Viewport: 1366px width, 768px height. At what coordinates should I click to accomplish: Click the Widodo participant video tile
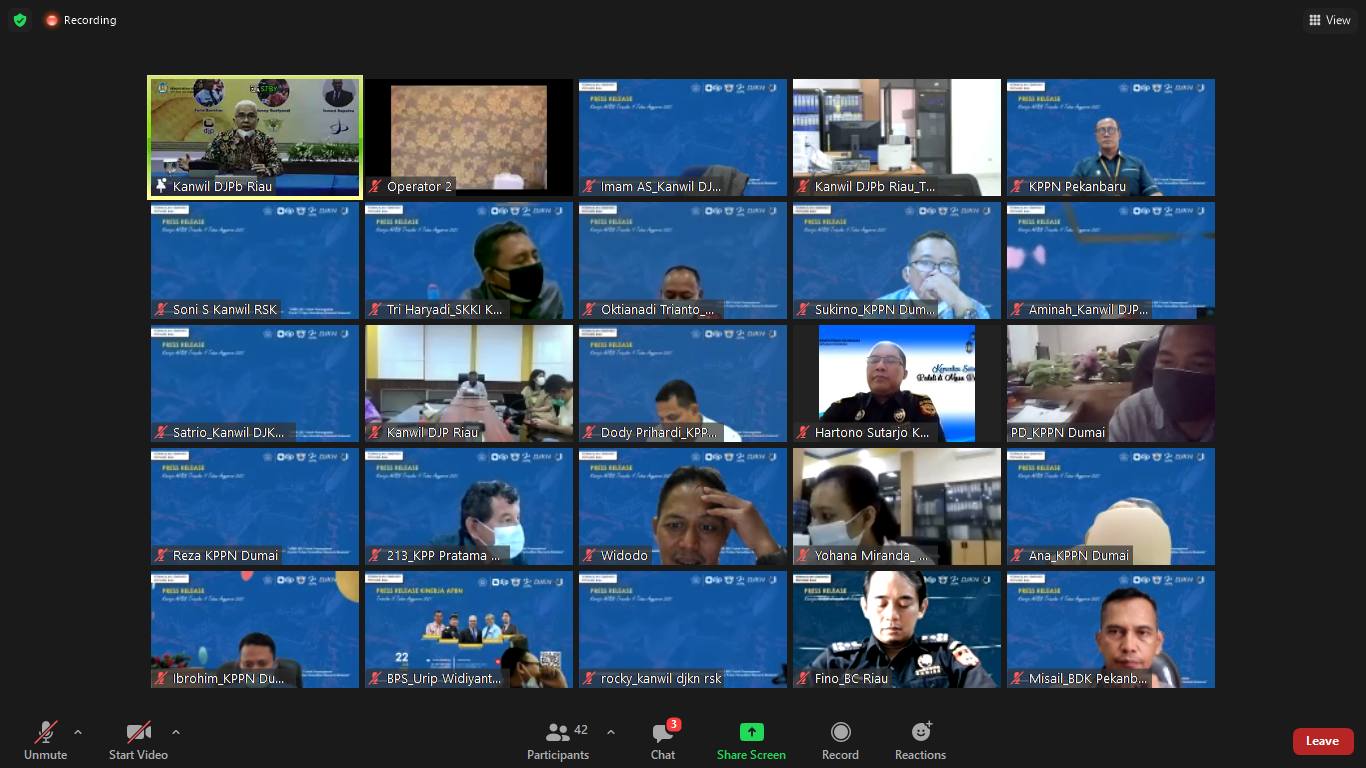click(x=682, y=506)
